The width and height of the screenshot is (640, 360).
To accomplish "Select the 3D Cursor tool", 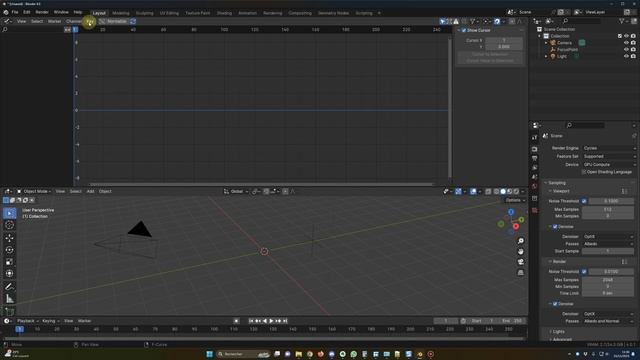I will tap(9, 225).
